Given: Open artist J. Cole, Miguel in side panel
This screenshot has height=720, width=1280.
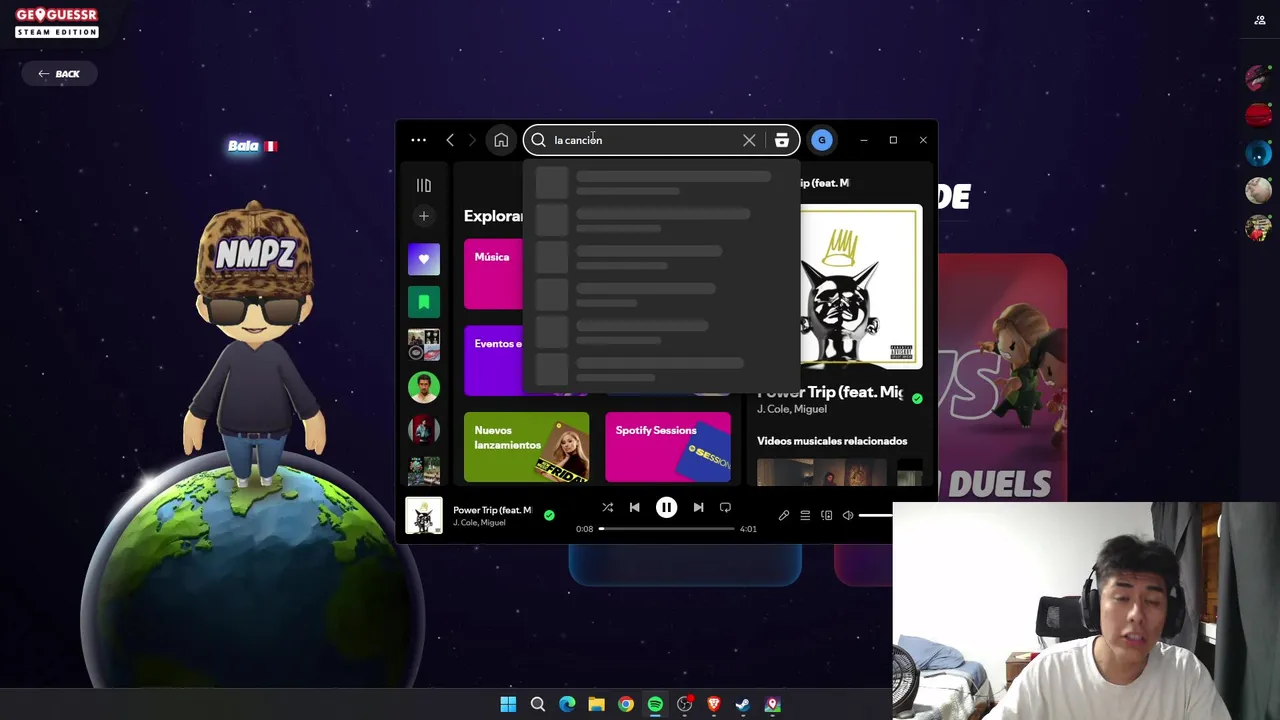Looking at the screenshot, I should click(792, 409).
